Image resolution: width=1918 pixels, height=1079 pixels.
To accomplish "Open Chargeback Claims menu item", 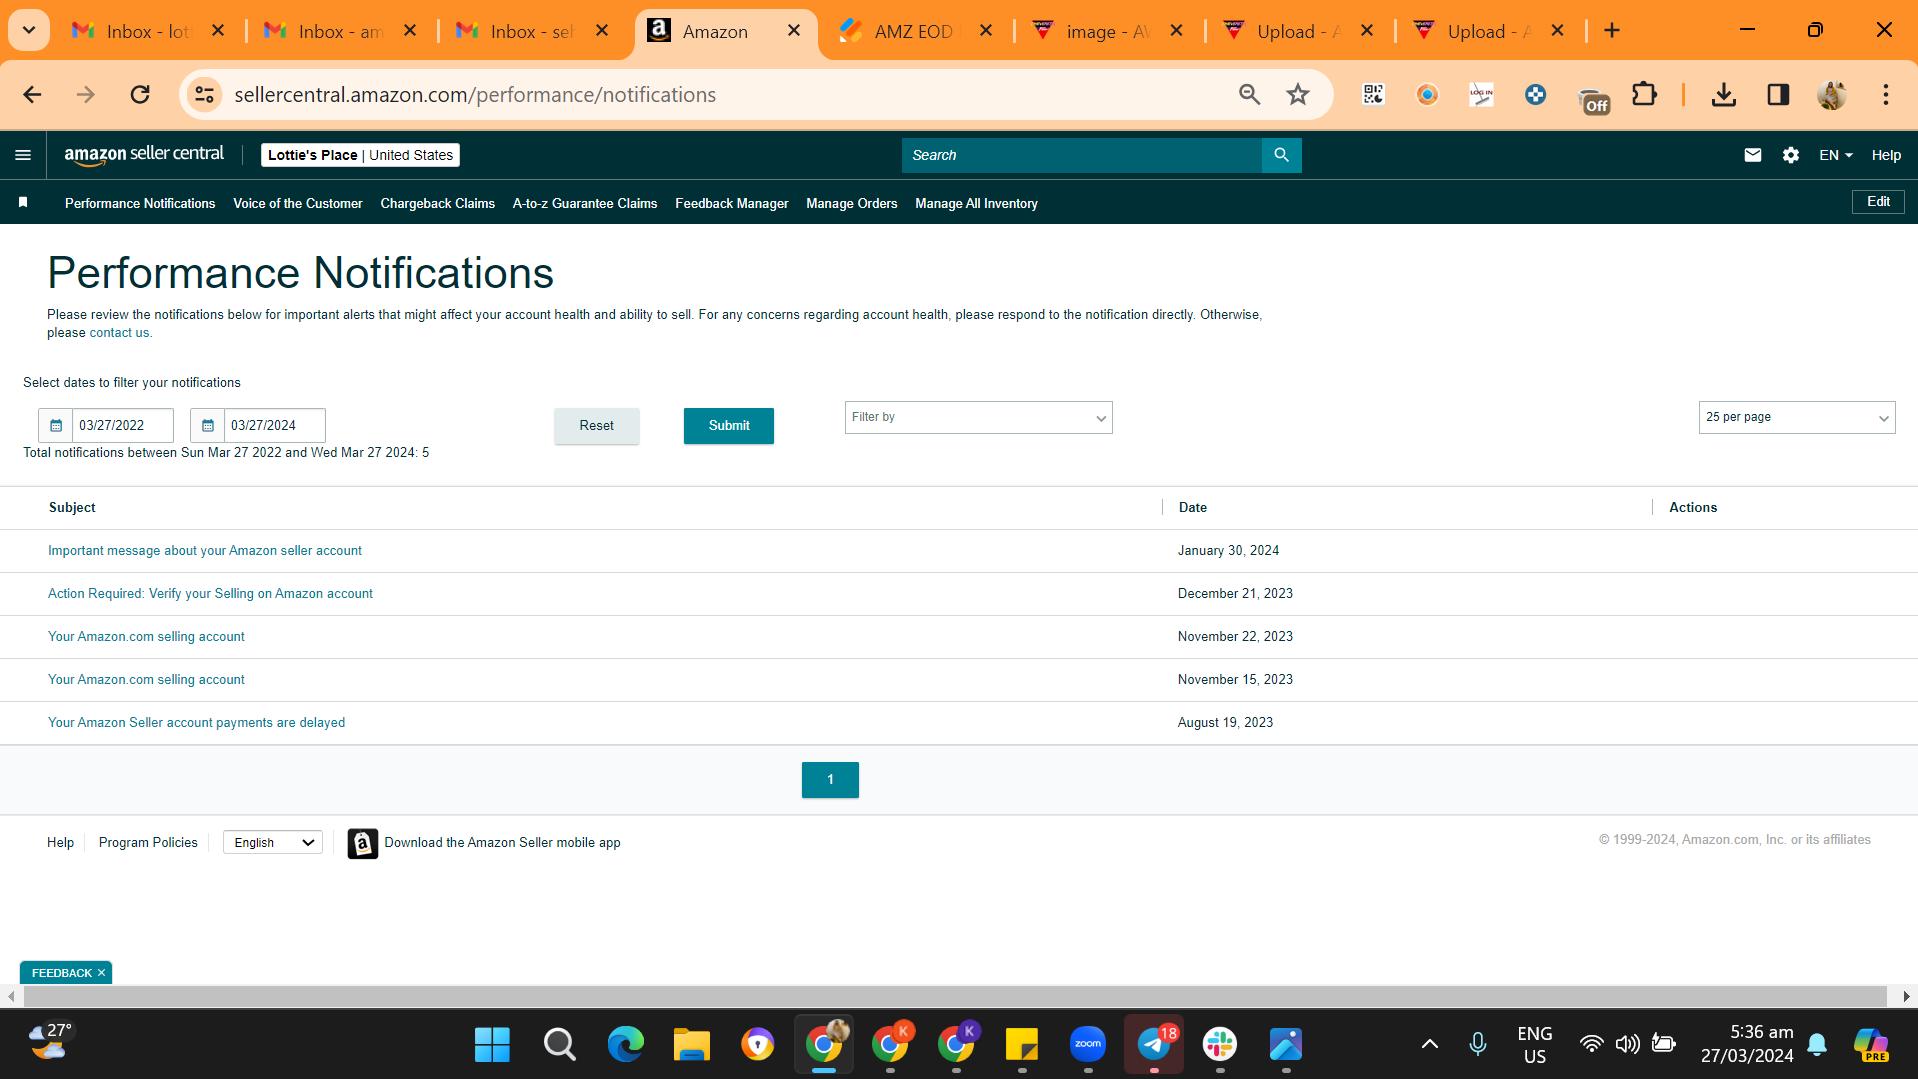I will (438, 204).
